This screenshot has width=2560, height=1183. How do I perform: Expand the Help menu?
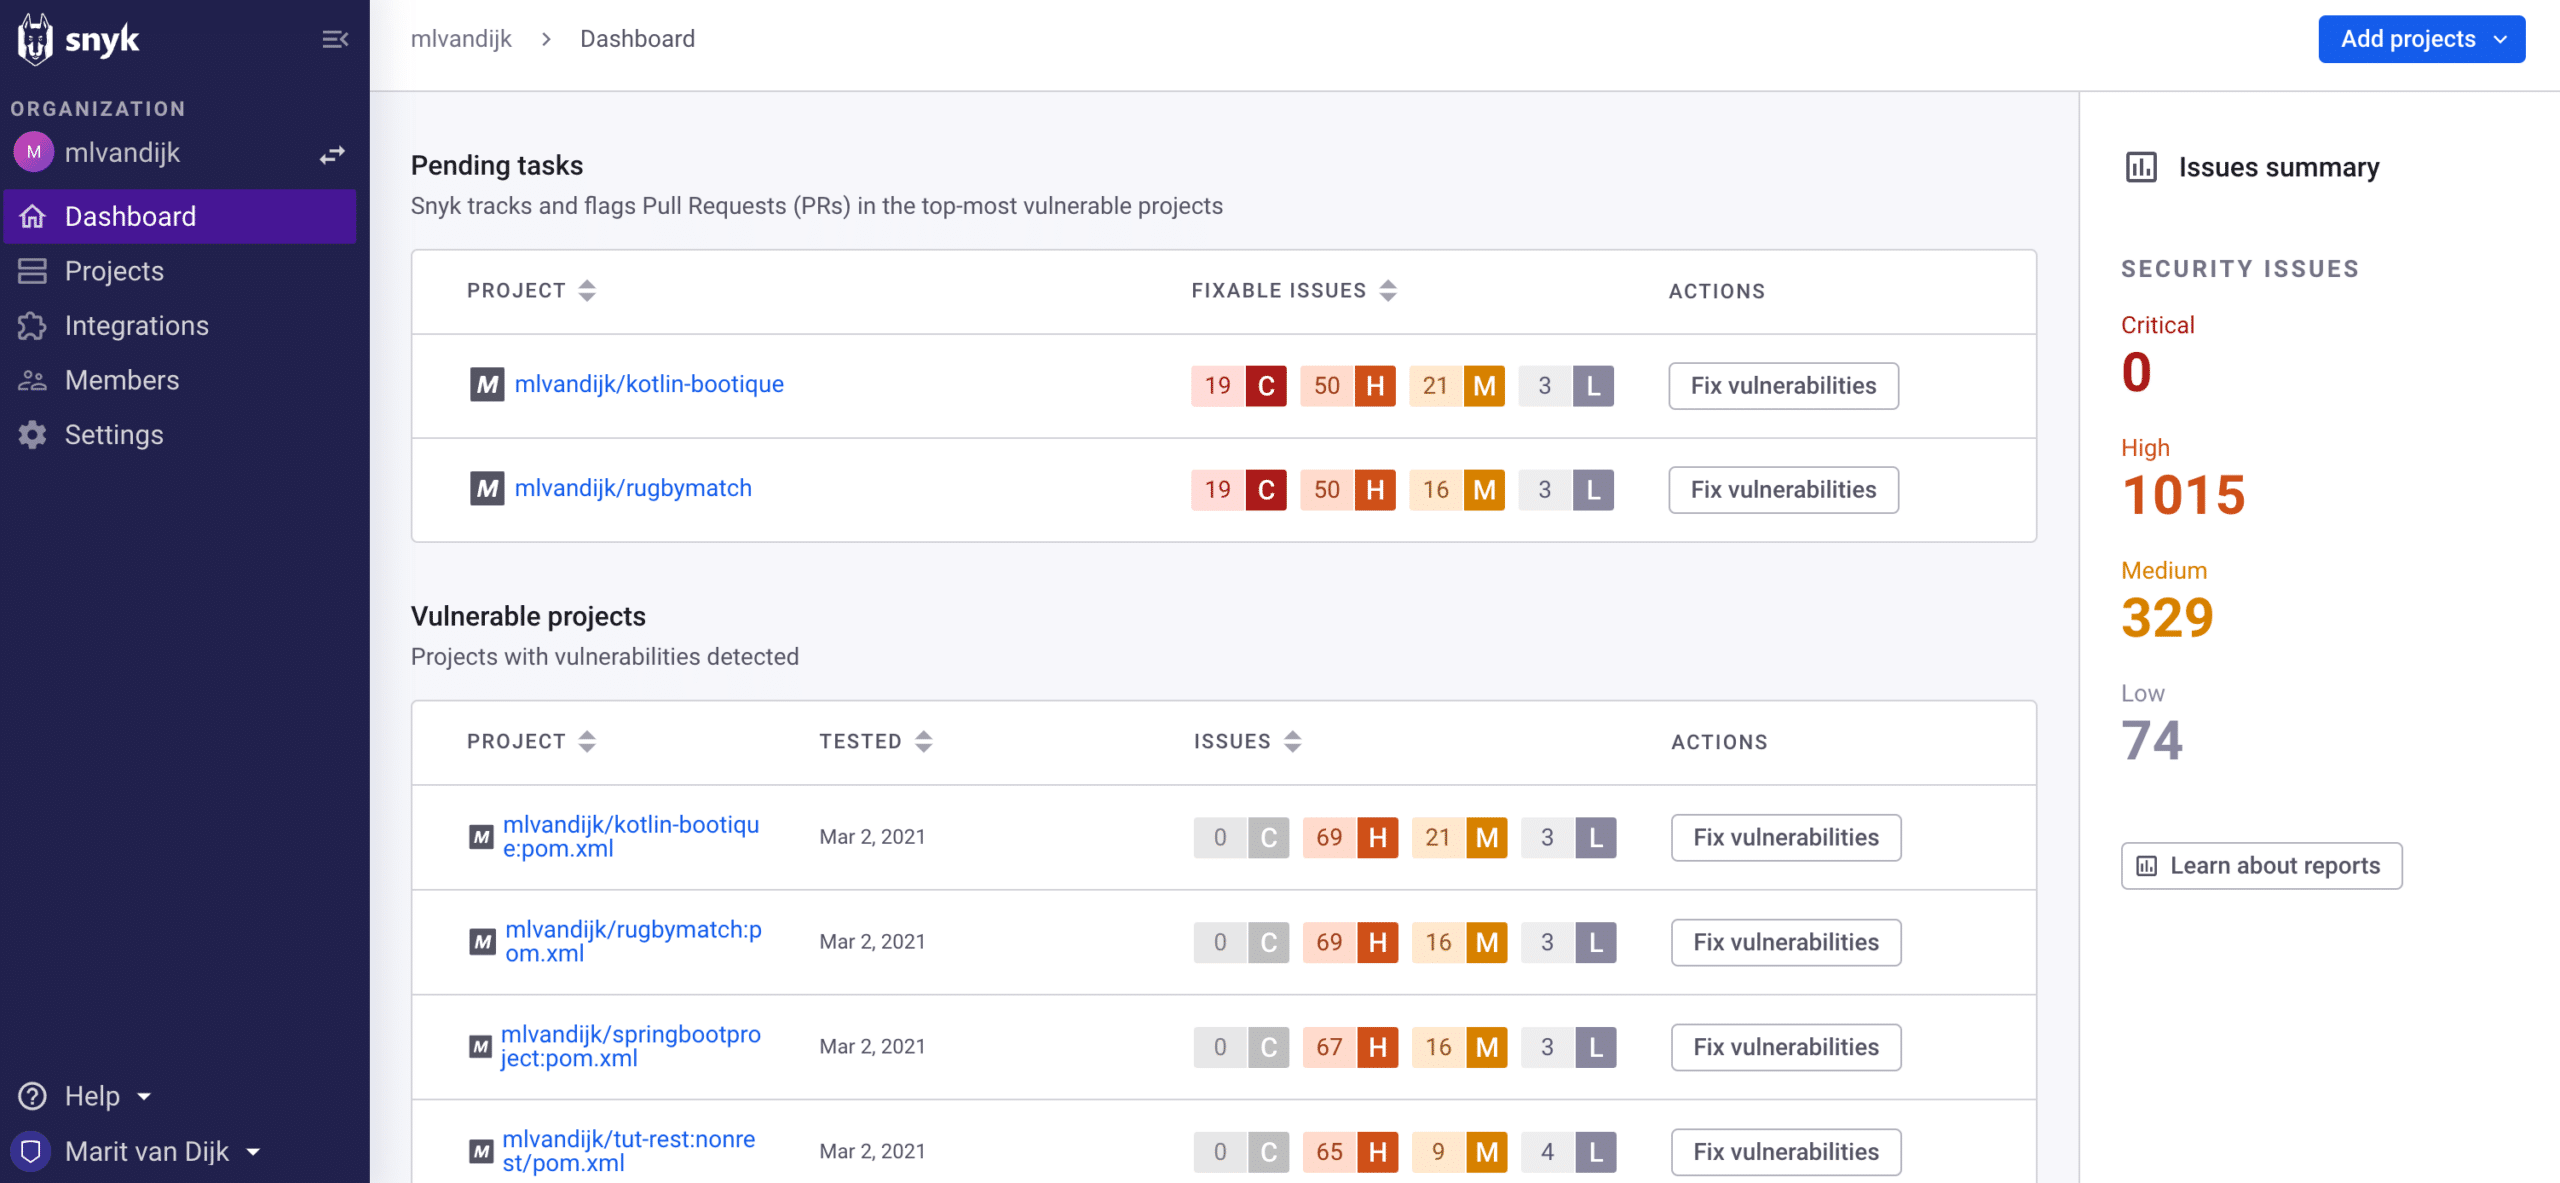[108, 1096]
